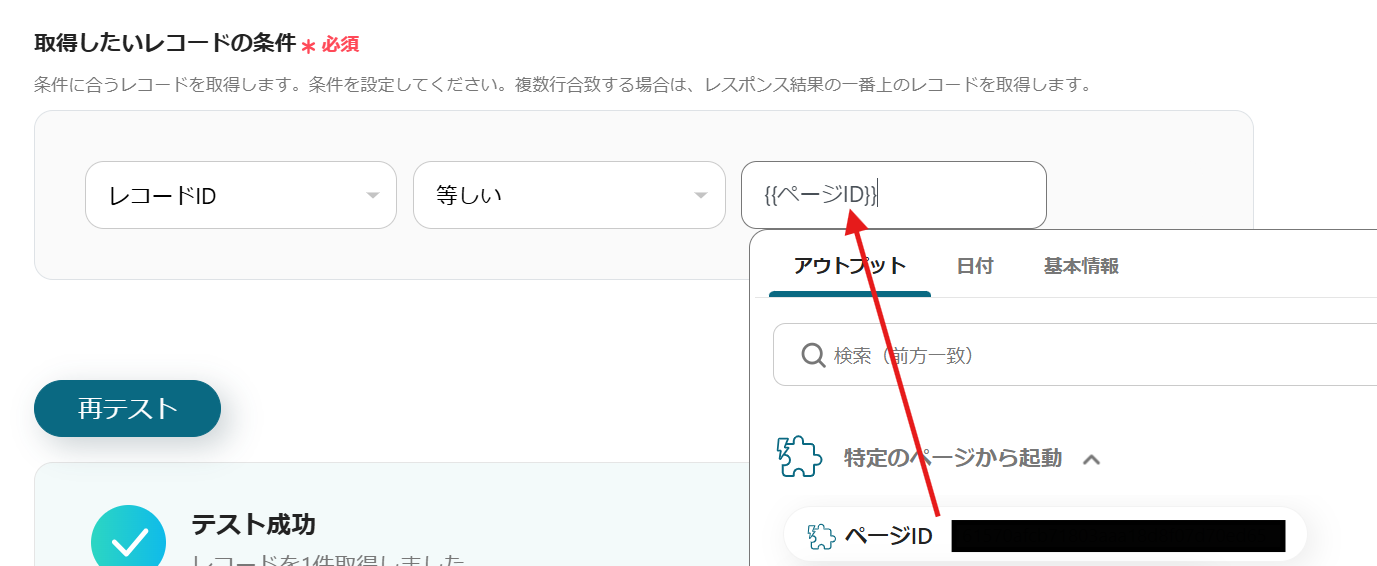1377x566 pixels.
Task: Focus the {{ページID}} value input field
Action: (894, 195)
